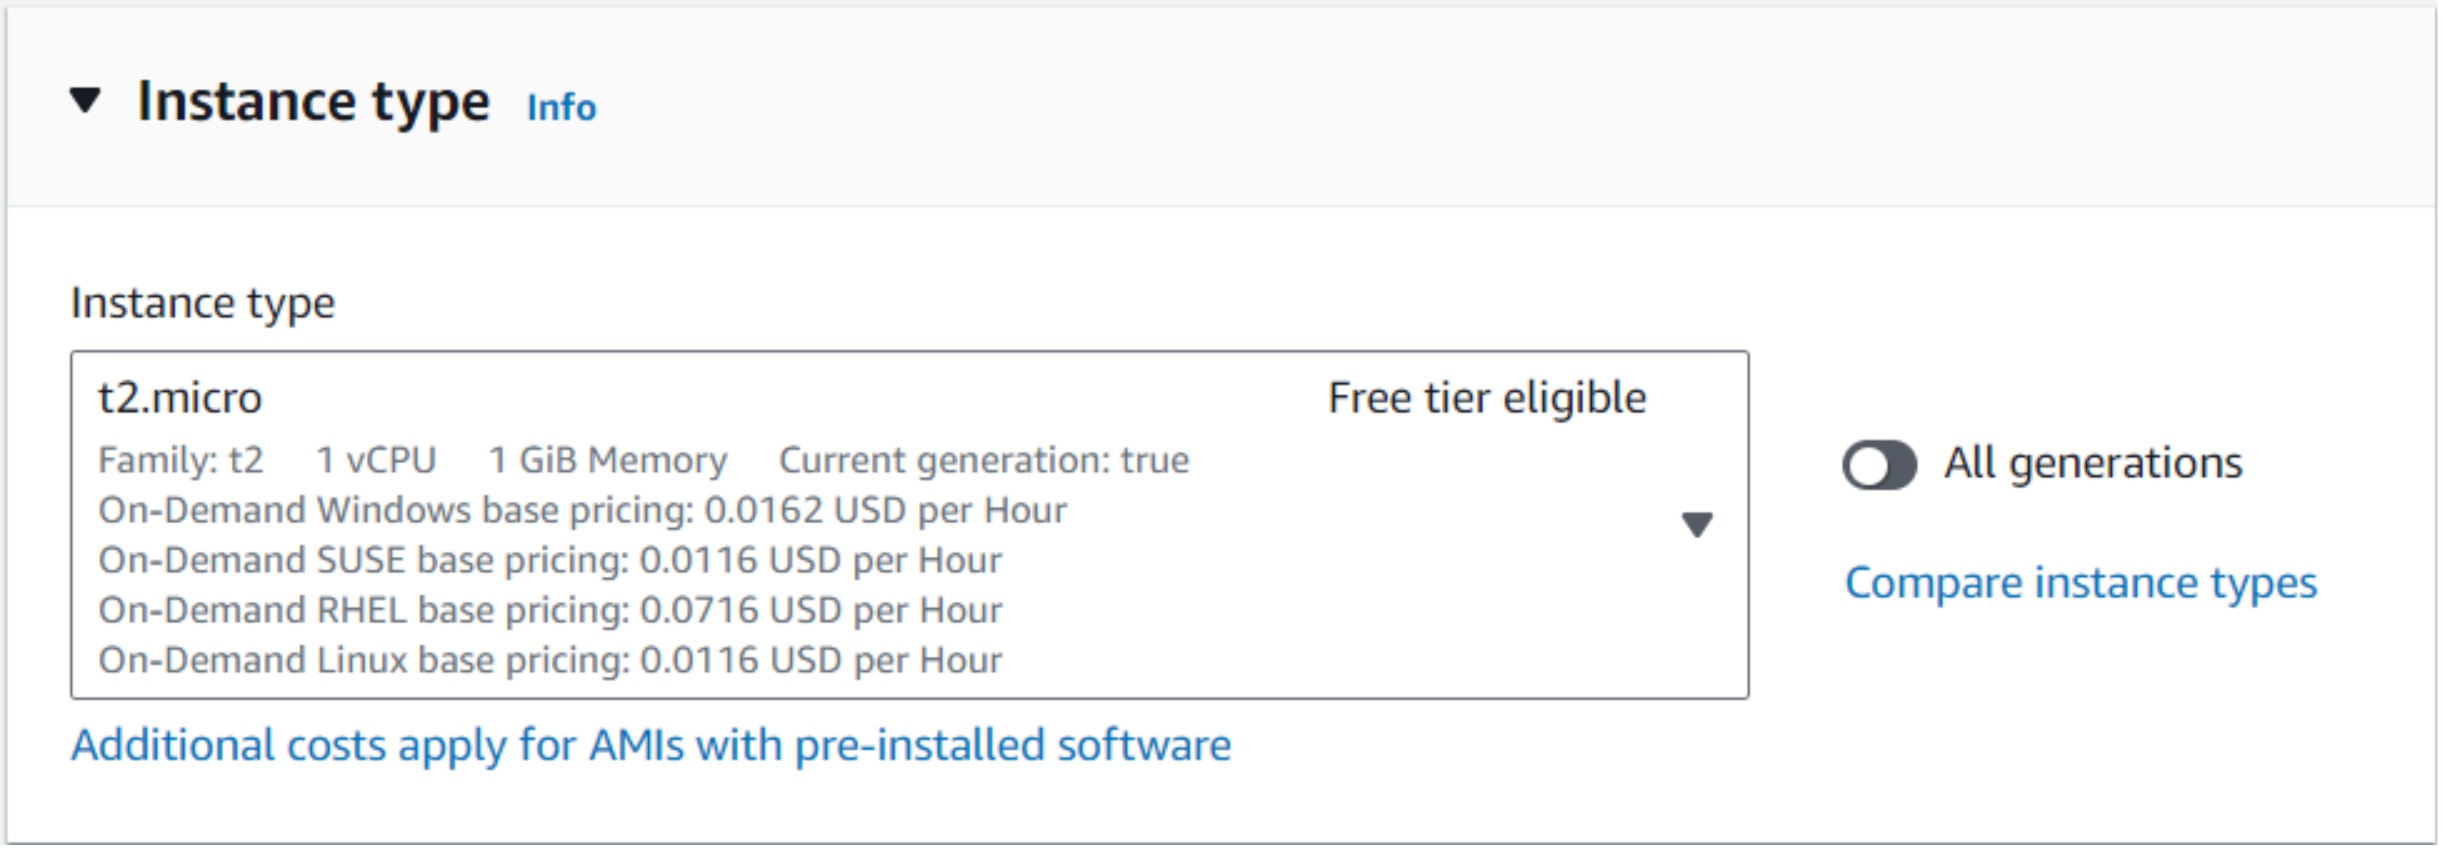Click the Current generation: true text

coord(984,461)
